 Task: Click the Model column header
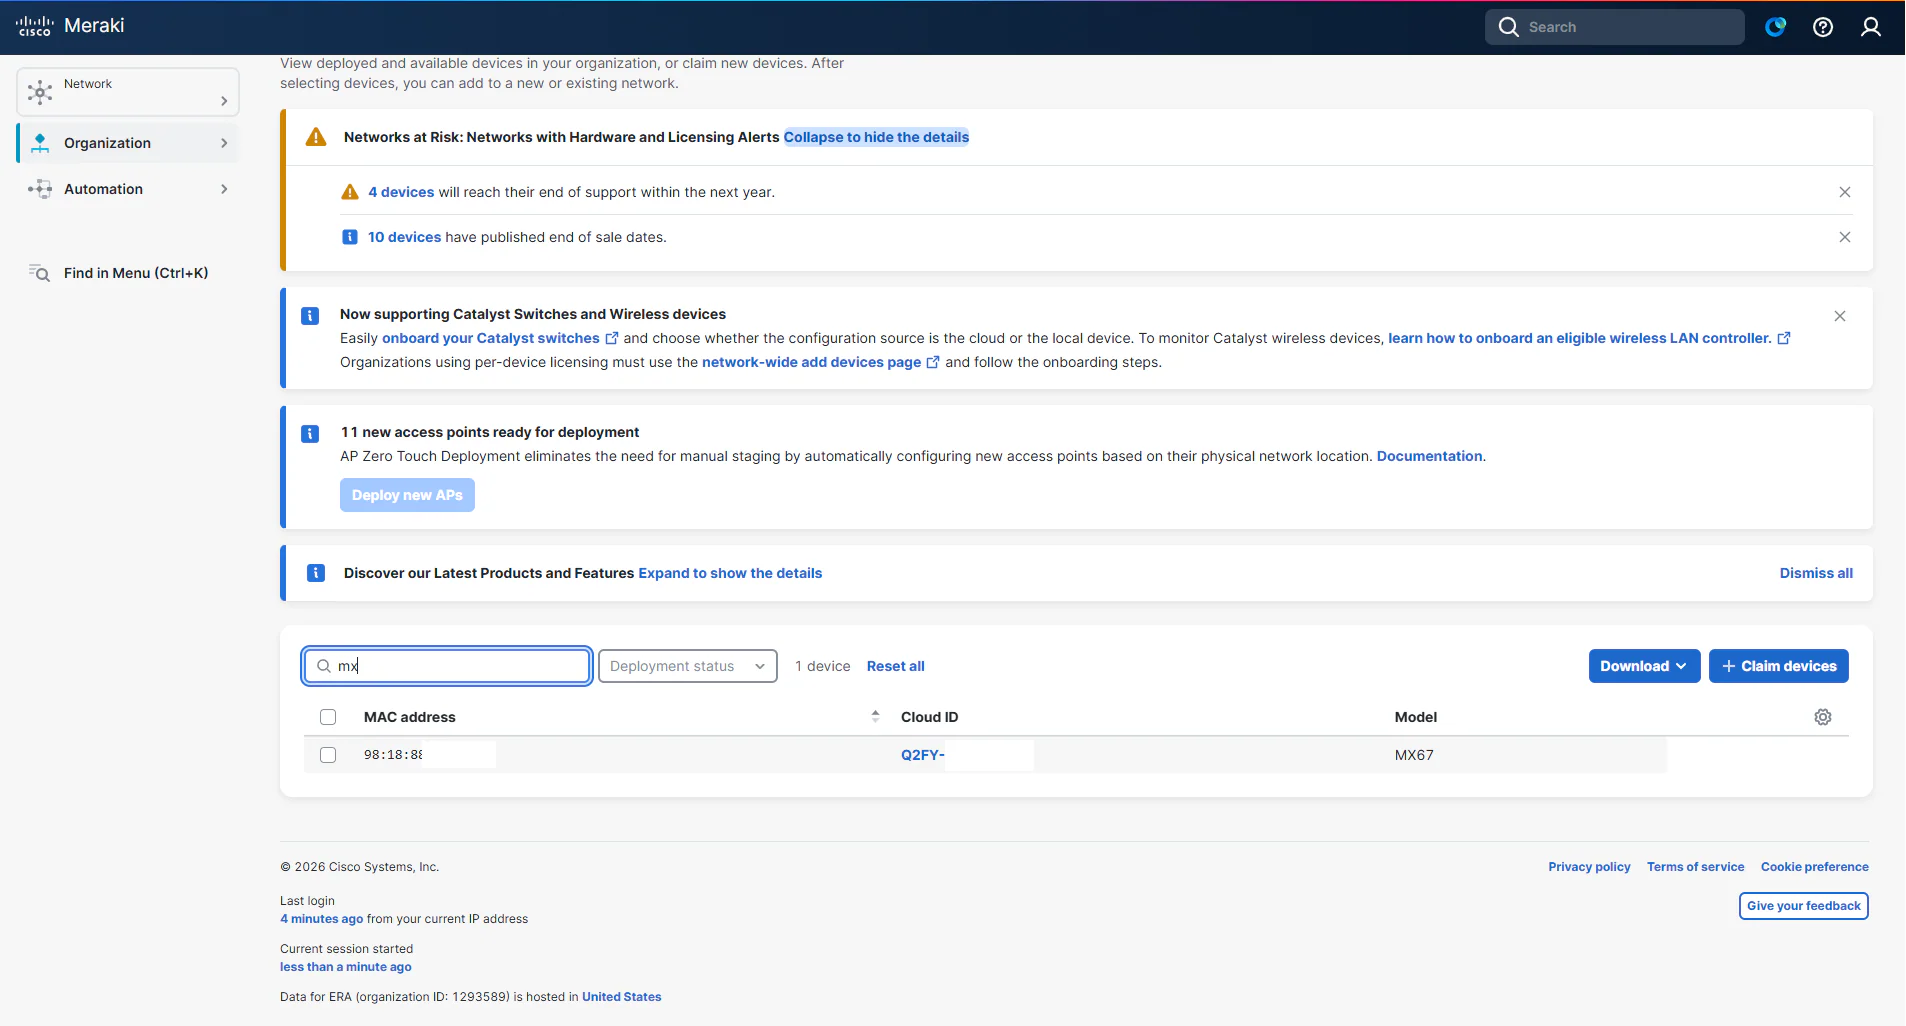pyautogui.click(x=1416, y=717)
